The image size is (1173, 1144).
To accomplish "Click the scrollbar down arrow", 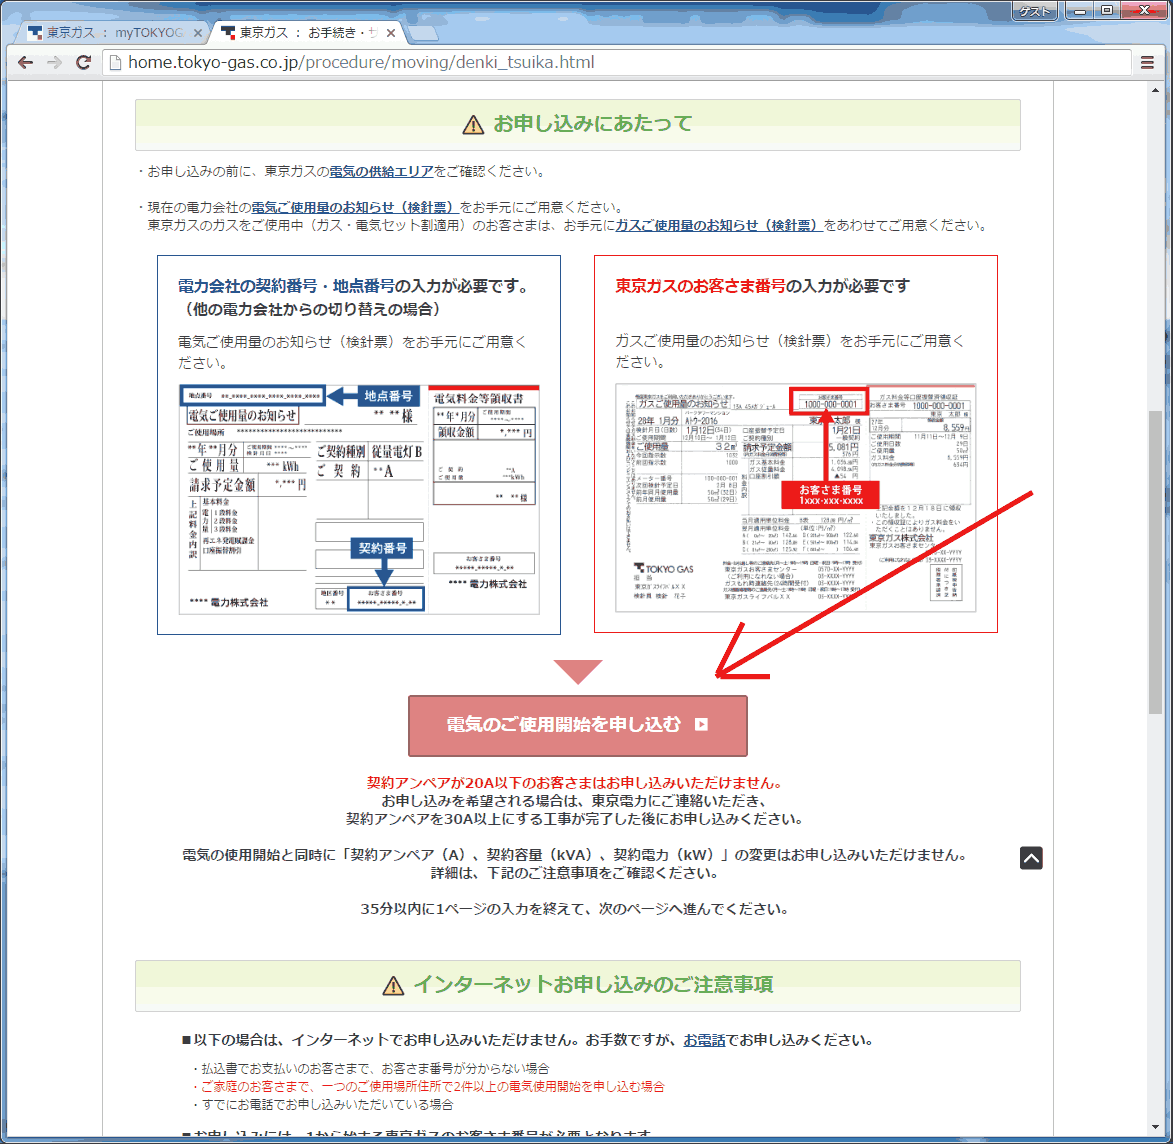I will point(1155,1128).
